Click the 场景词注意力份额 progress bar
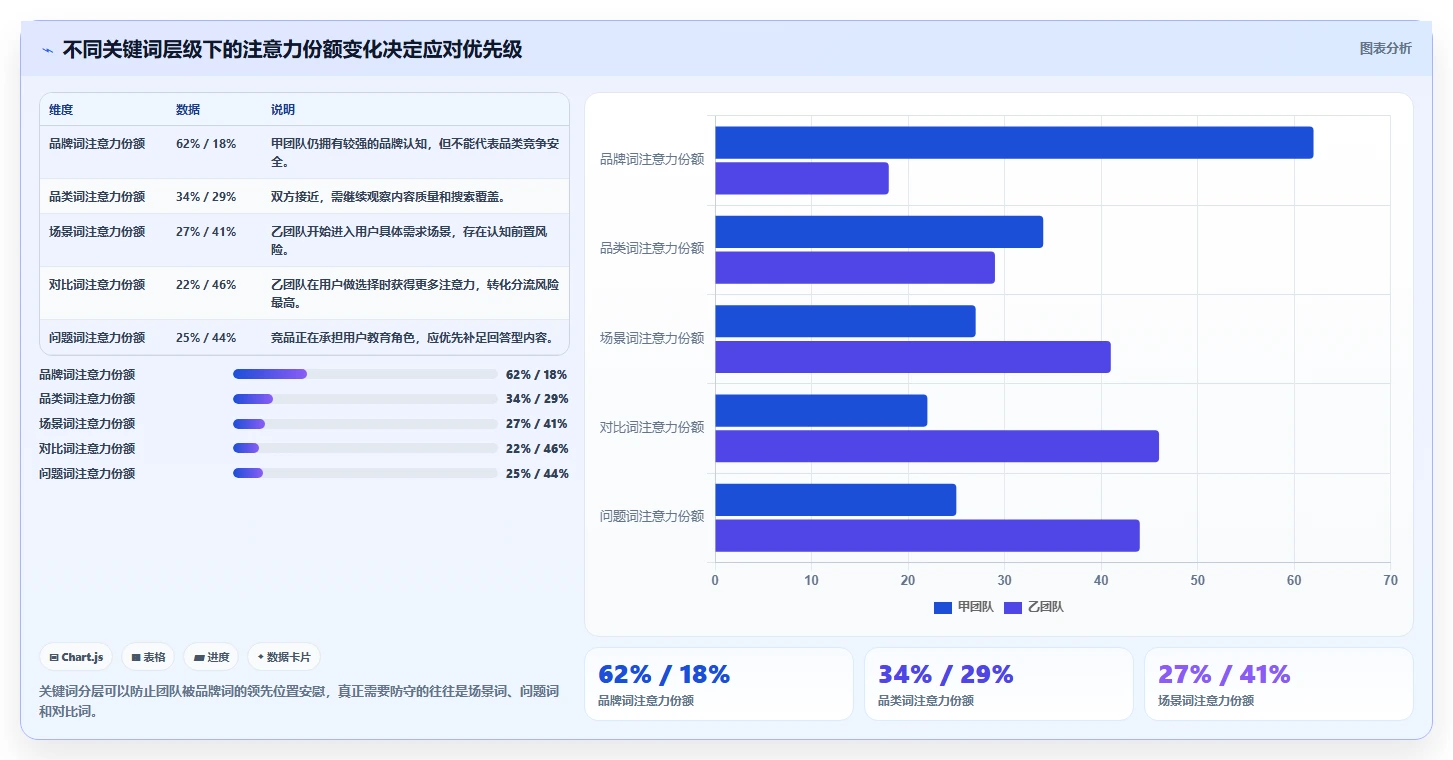This screenshot has height=760, width=1453. coord(365,424)
